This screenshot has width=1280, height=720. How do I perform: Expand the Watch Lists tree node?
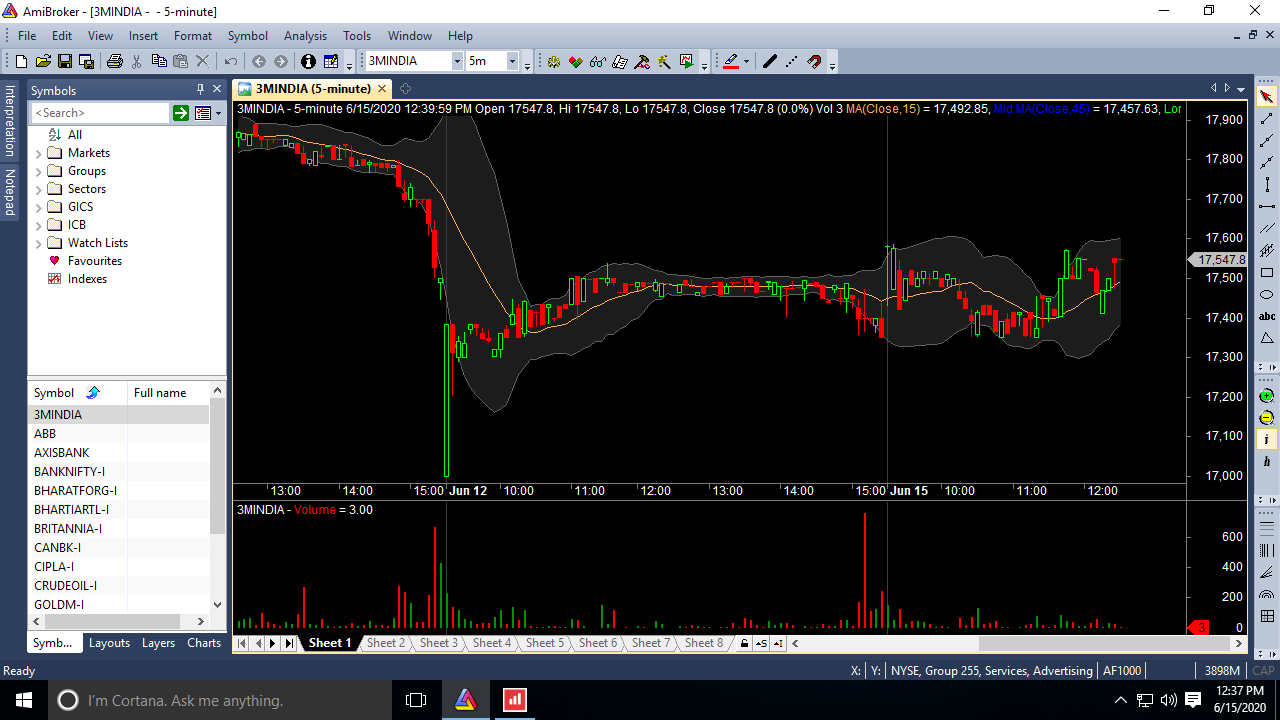tap(40, 243)
